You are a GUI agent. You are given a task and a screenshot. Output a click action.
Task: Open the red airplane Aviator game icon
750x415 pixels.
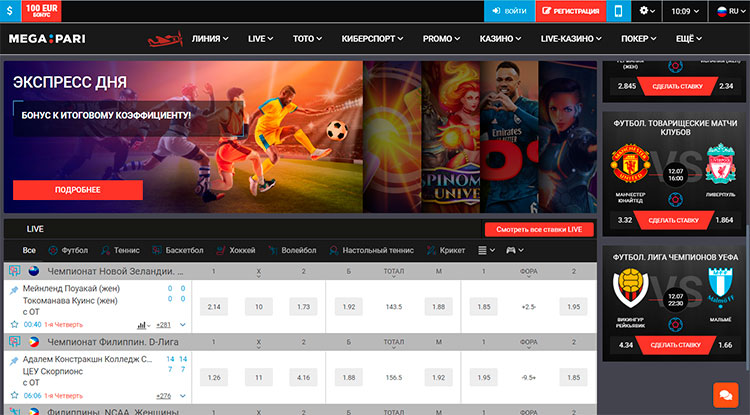(x=165, y=39)
